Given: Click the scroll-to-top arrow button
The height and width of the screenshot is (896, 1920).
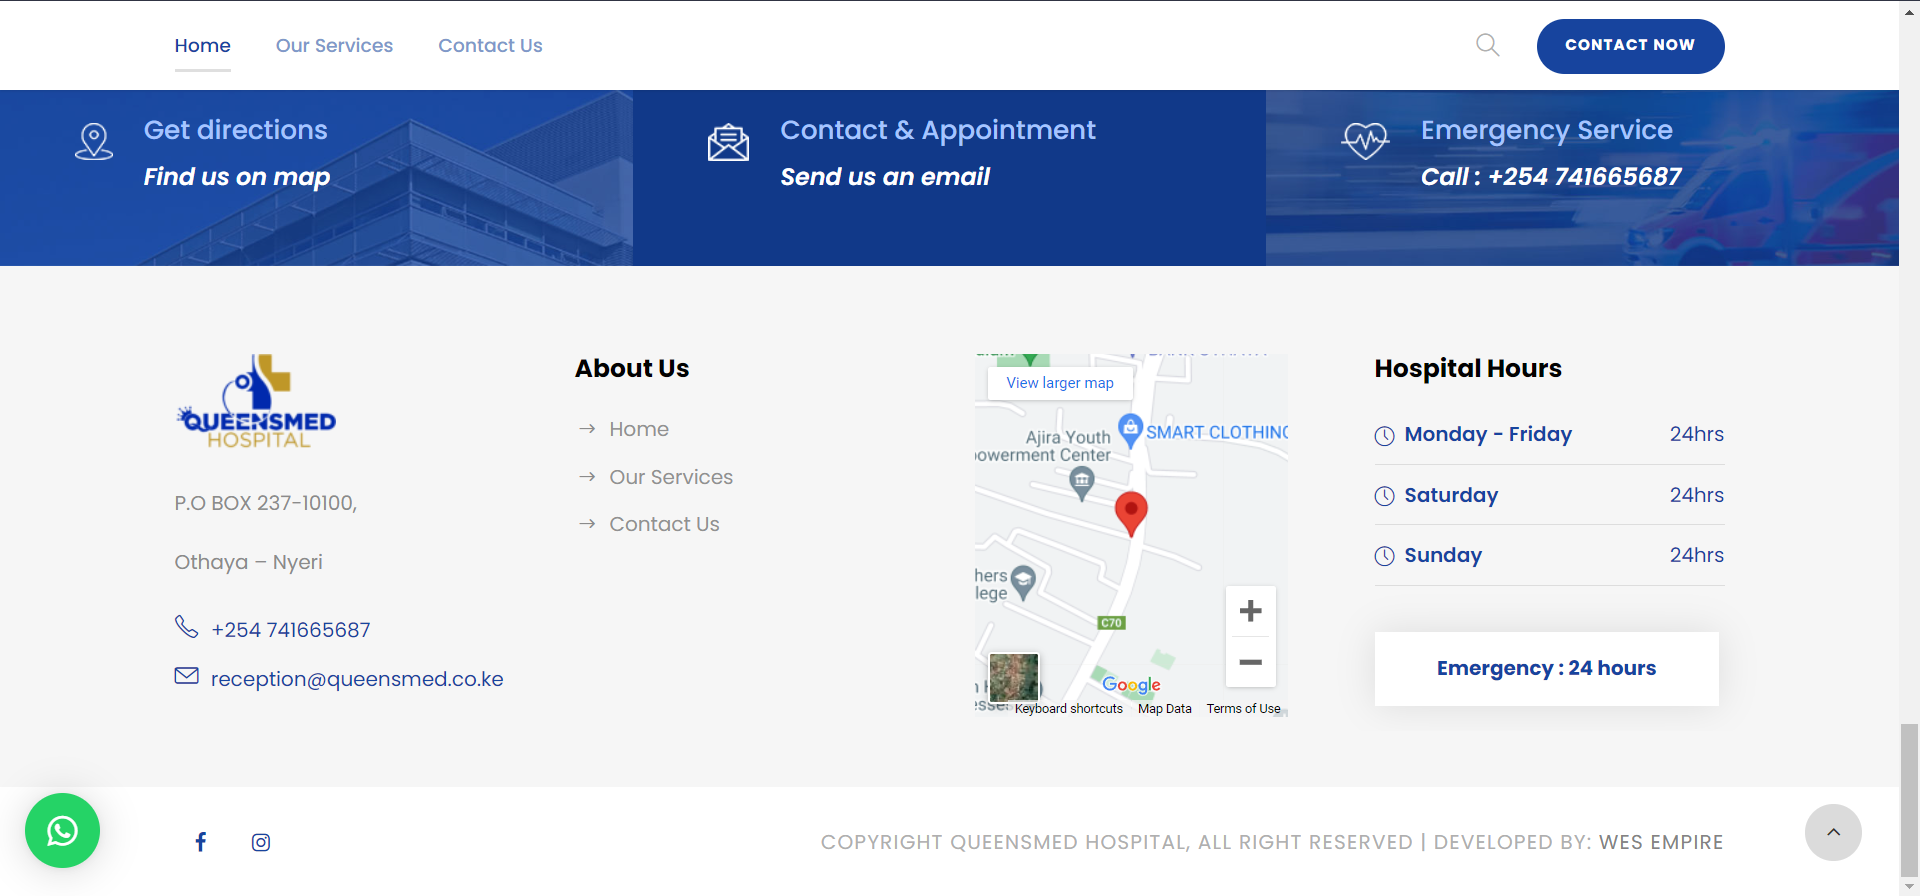Looking at the screenshot, I should pos(1832,832).
